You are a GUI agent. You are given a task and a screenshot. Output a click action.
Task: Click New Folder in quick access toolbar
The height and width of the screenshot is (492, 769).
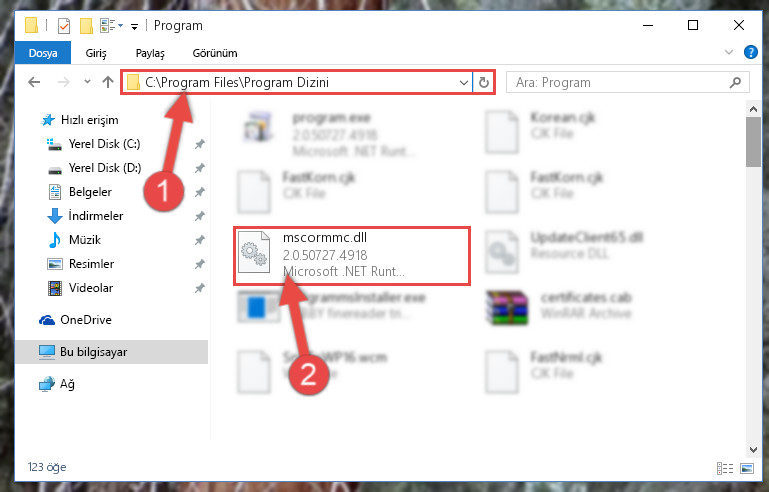(86, 26)
